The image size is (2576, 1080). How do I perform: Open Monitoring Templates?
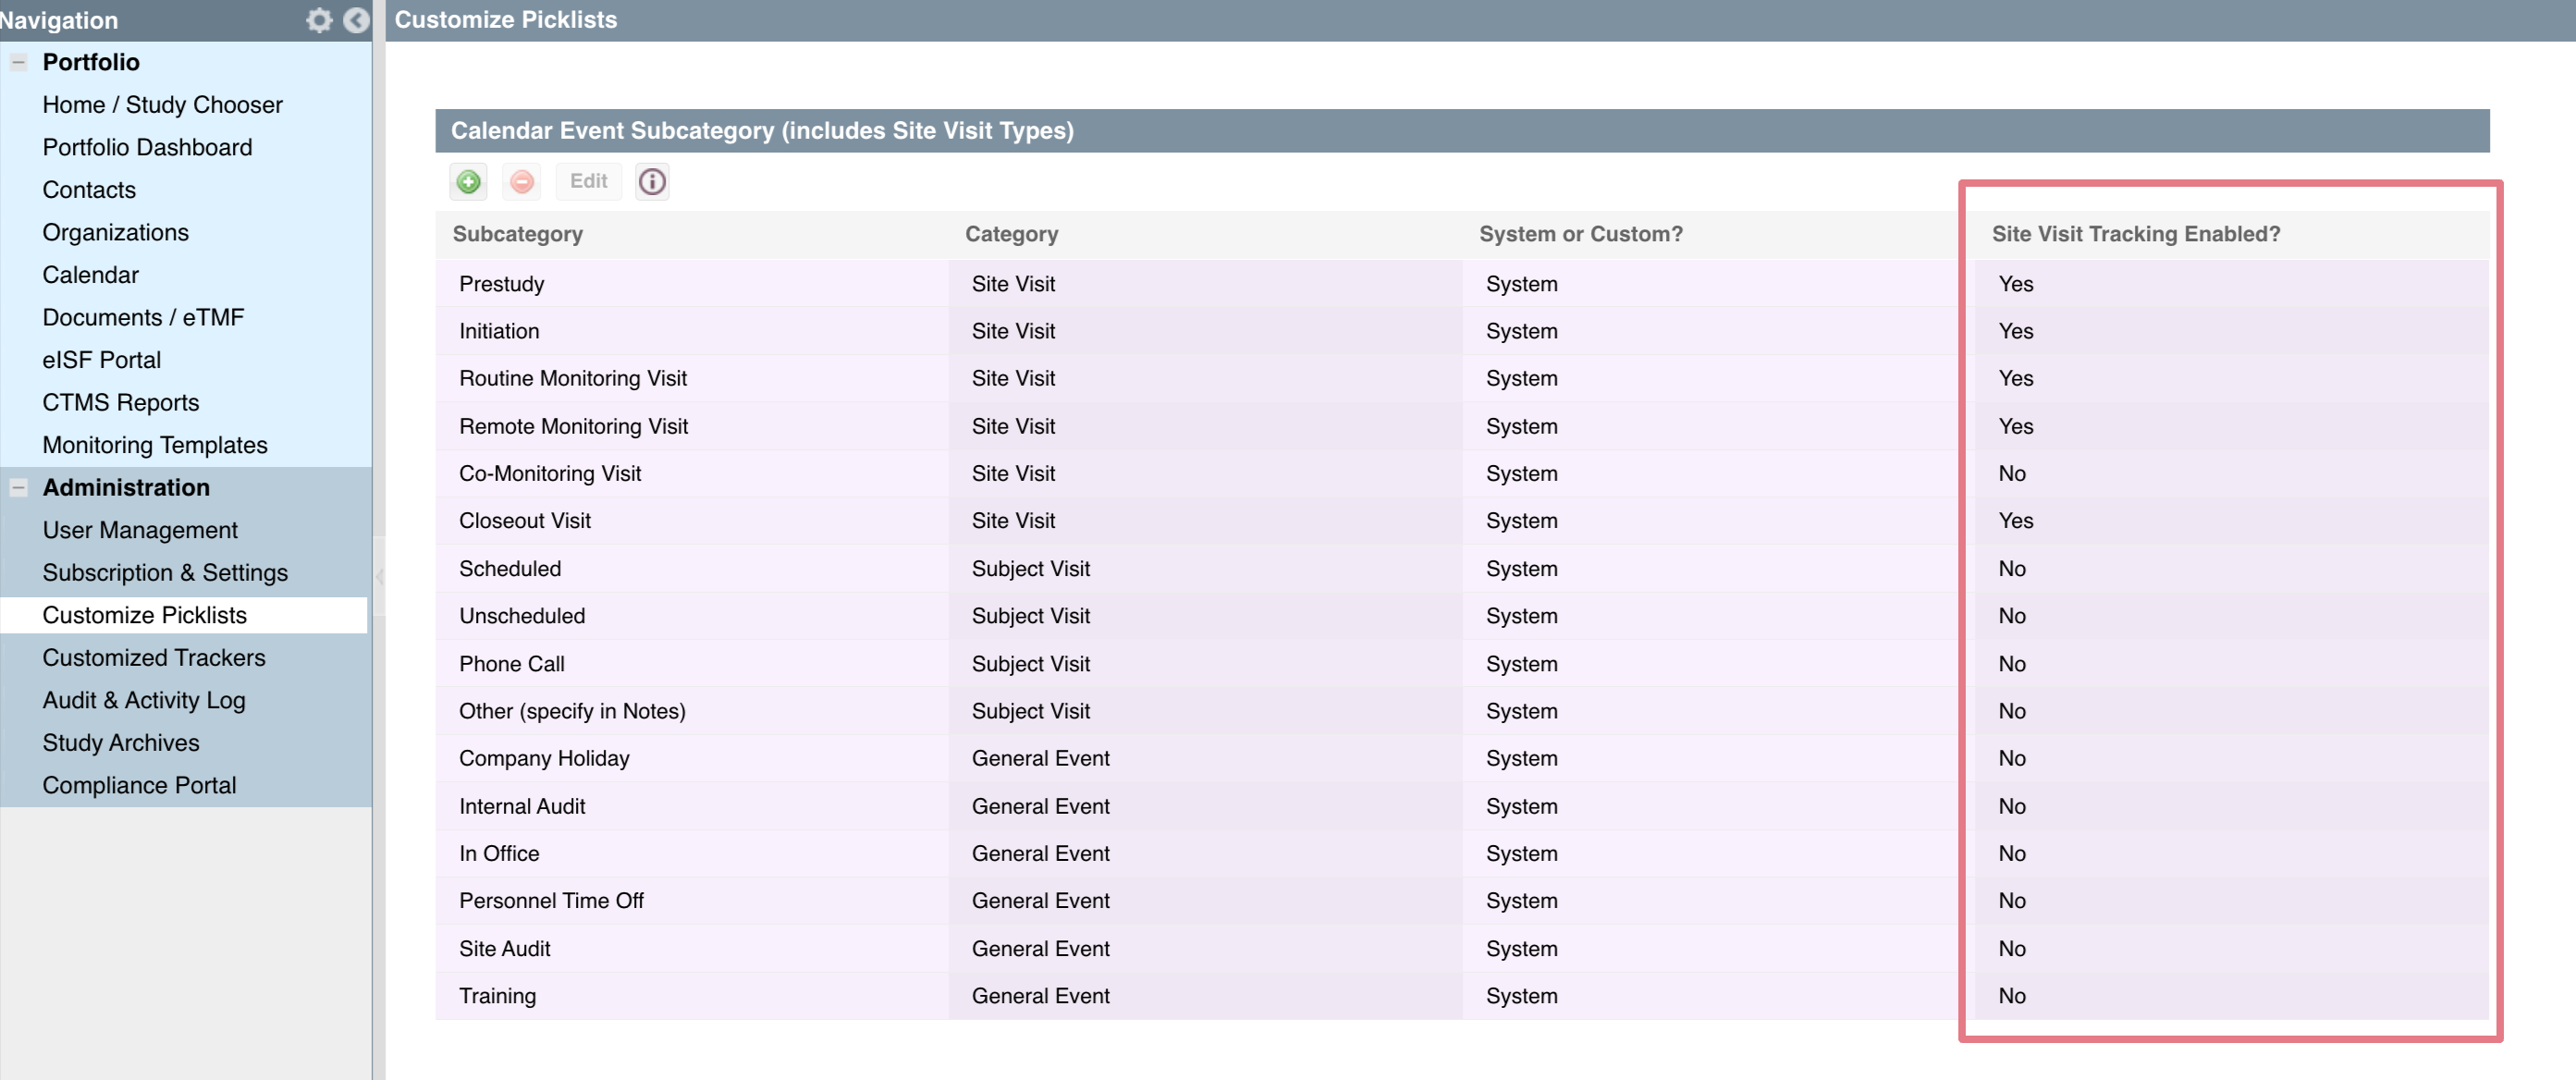coord(155,445)
